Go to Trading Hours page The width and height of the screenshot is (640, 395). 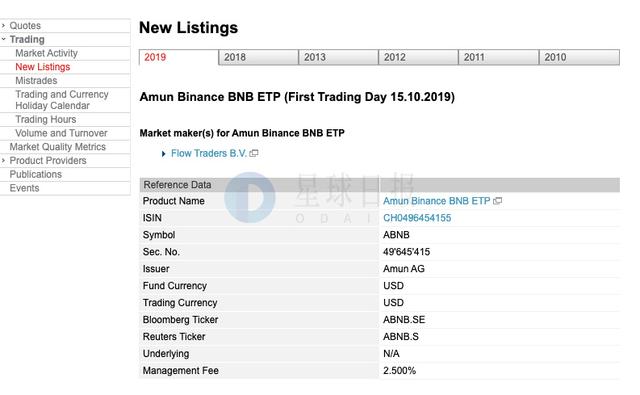pyautogui.click(x=45, y=120)
